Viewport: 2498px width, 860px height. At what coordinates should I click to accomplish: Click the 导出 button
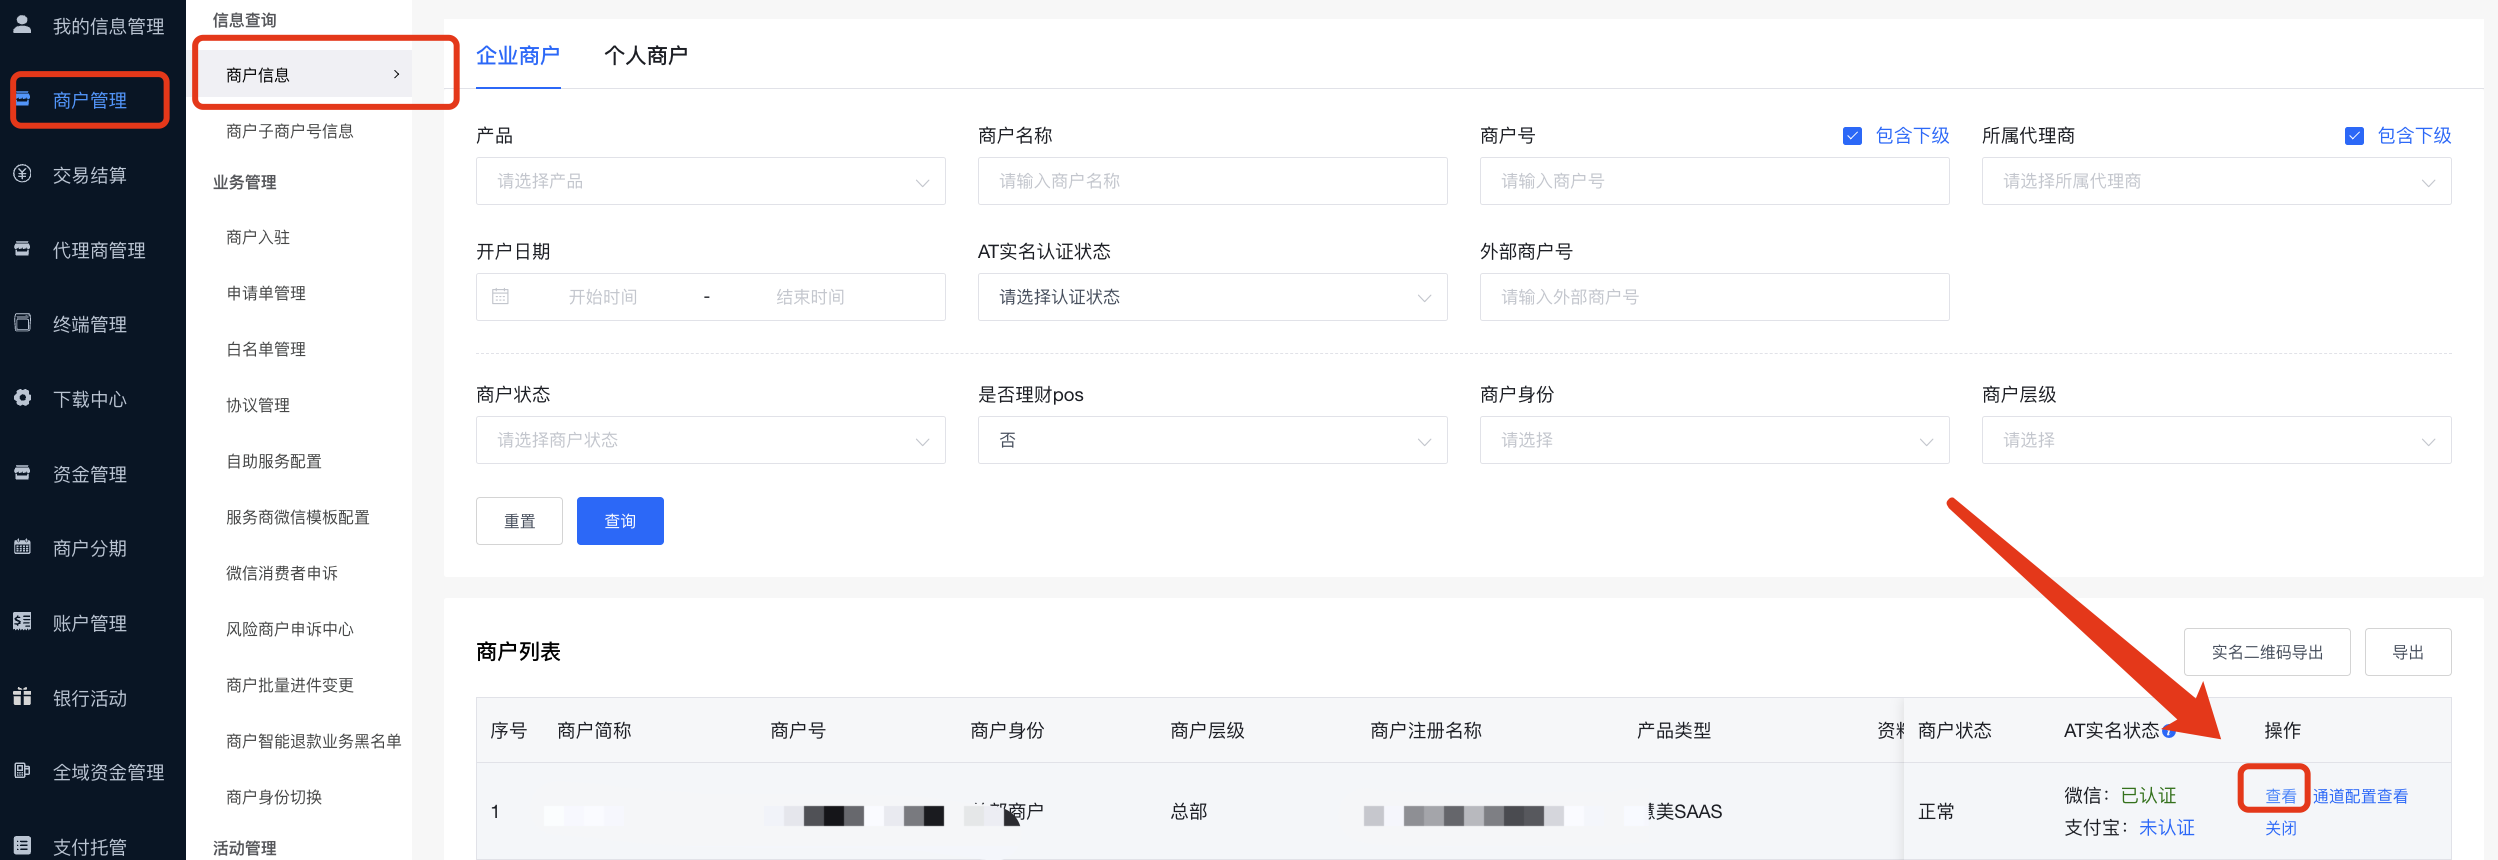[x=2408, y=652]
